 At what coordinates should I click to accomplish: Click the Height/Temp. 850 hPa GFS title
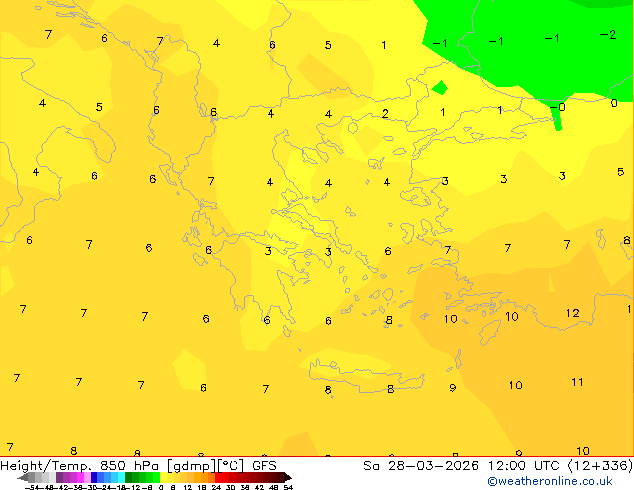(138, 465)
